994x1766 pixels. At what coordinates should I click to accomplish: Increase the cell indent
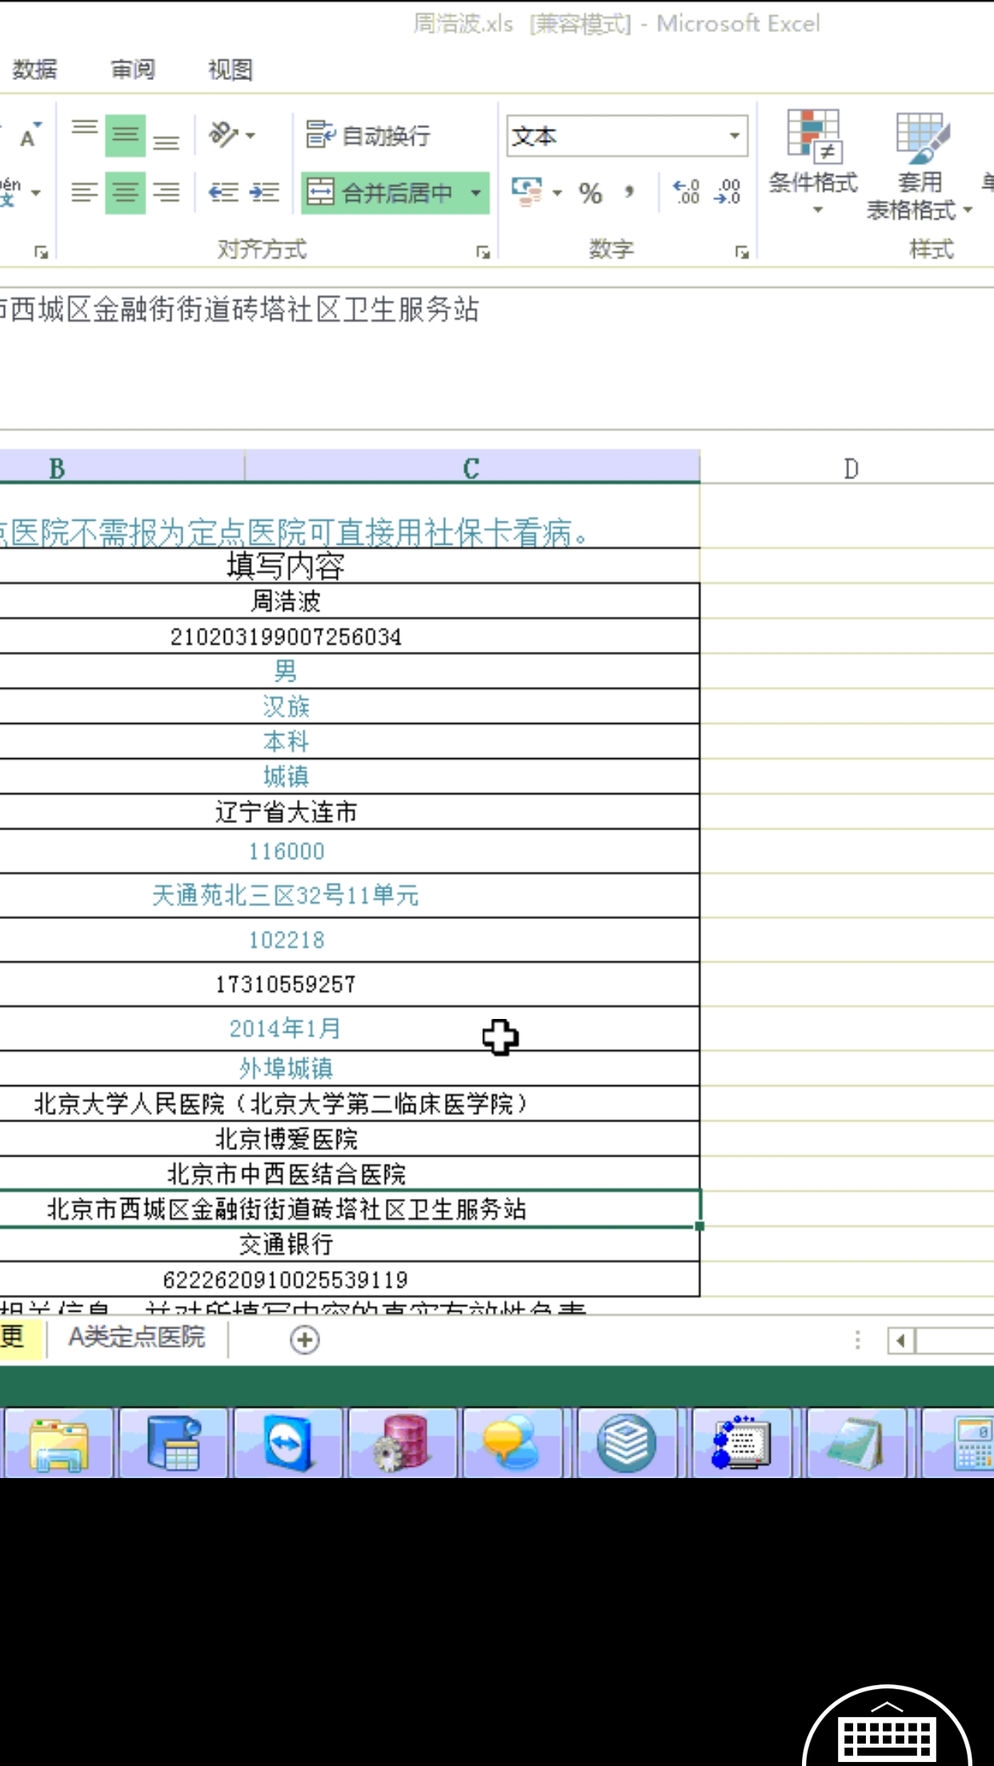click(x=265, y=192)
